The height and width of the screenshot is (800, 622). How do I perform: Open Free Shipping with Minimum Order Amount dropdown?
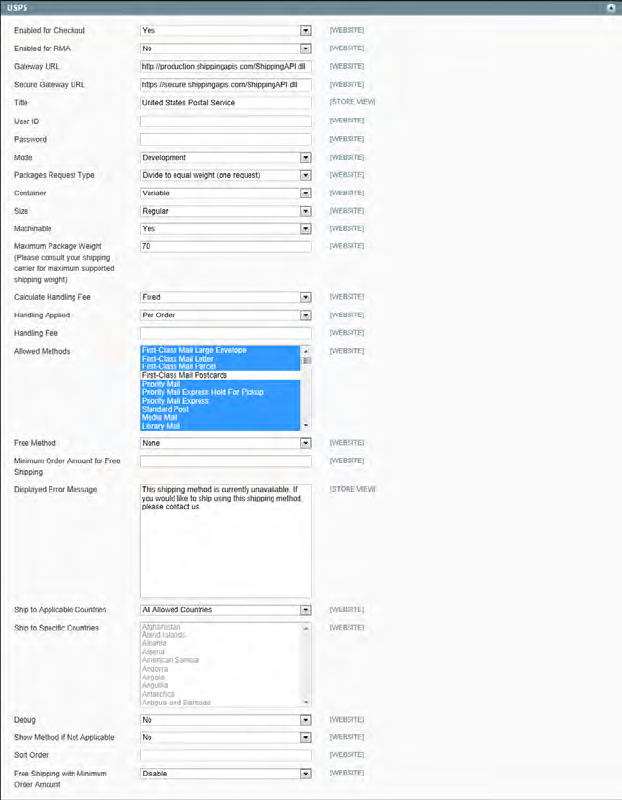coord(226,774)
